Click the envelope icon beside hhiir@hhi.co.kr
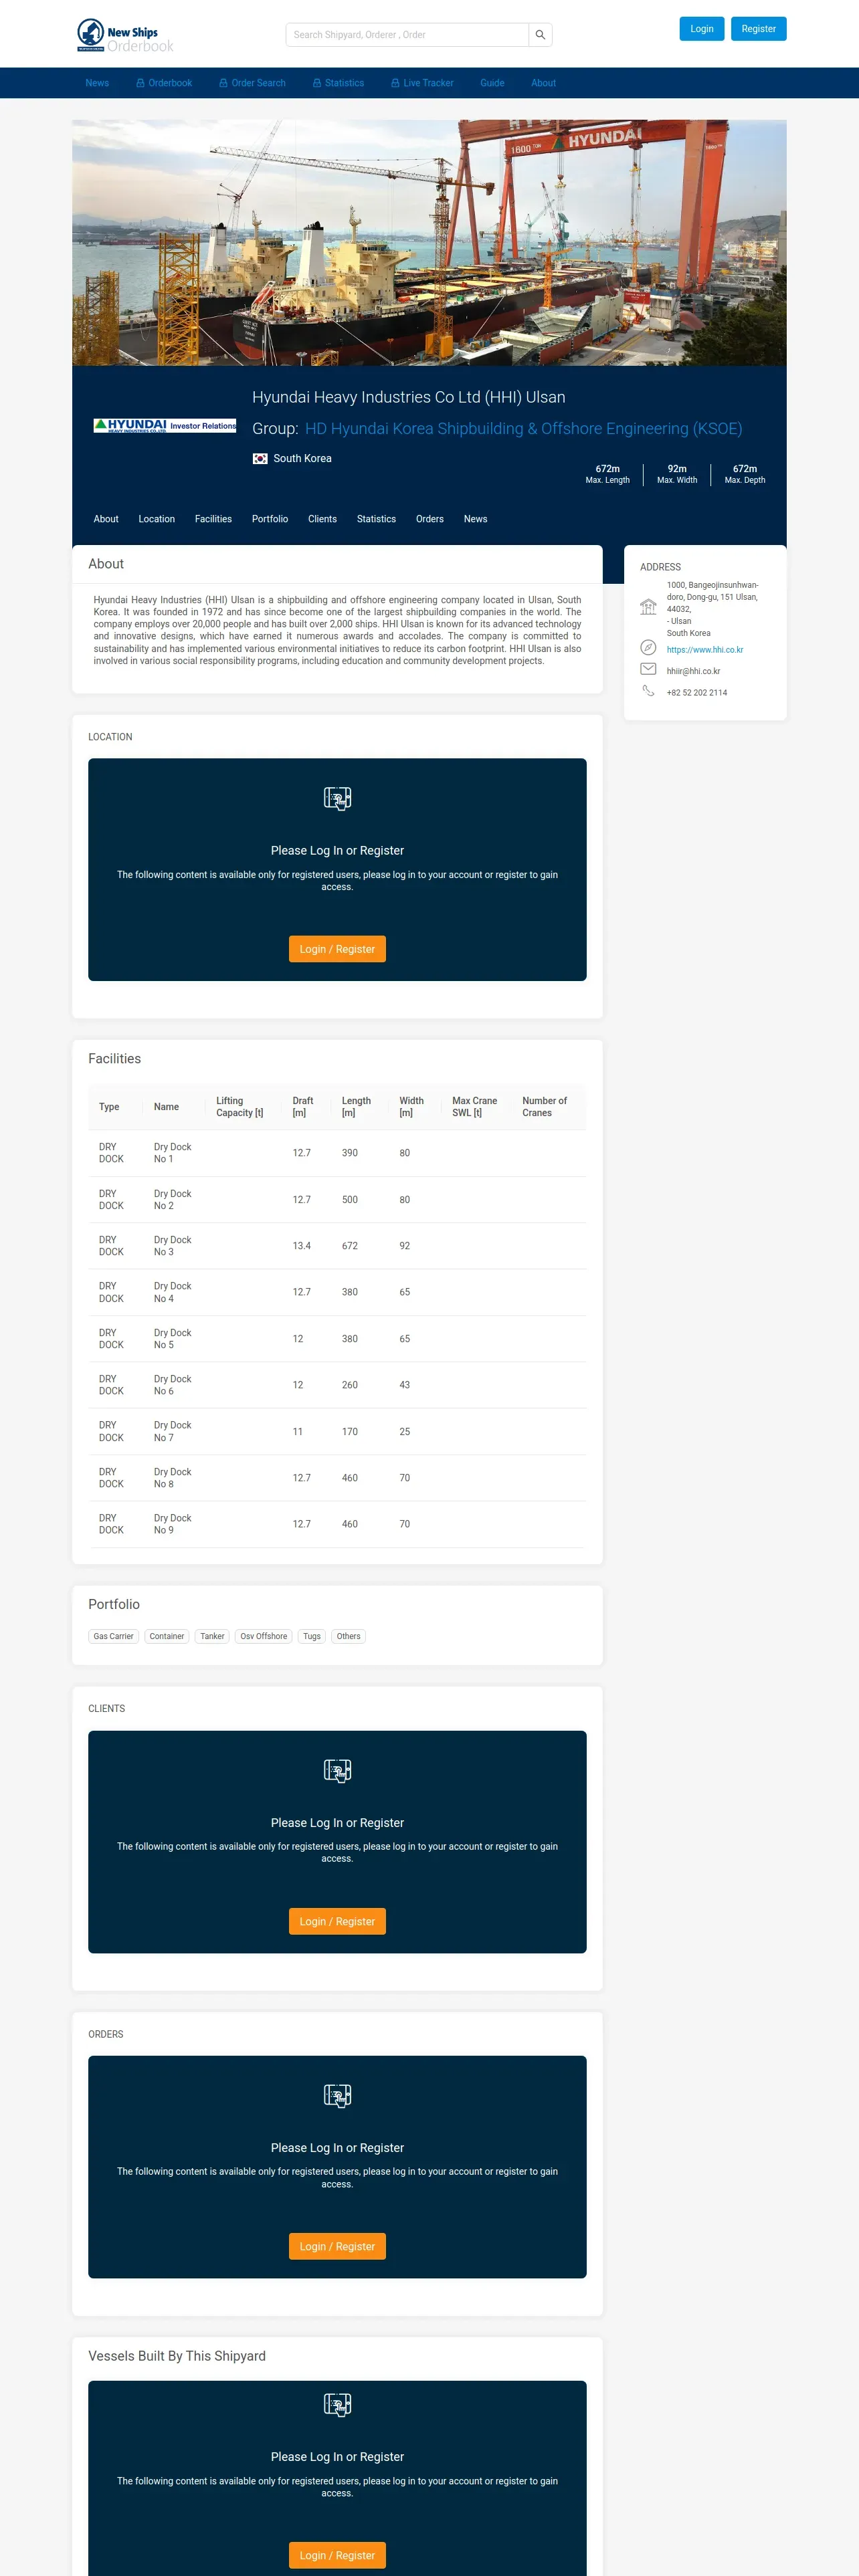The image size is (859, 2576). (x=648, y=669)
